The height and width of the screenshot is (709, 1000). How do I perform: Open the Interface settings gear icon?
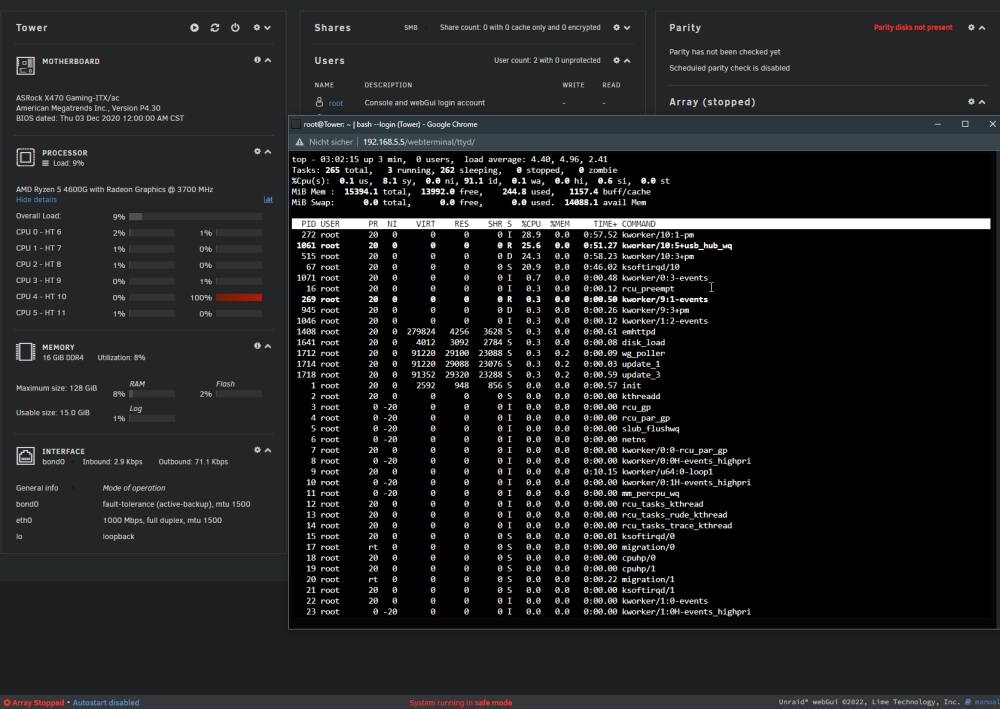pos(258,450)
